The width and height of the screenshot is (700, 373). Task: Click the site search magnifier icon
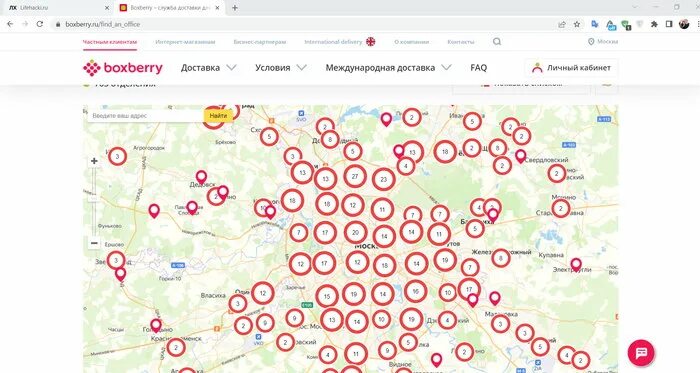pyautogui.click(x=497, y=41)
